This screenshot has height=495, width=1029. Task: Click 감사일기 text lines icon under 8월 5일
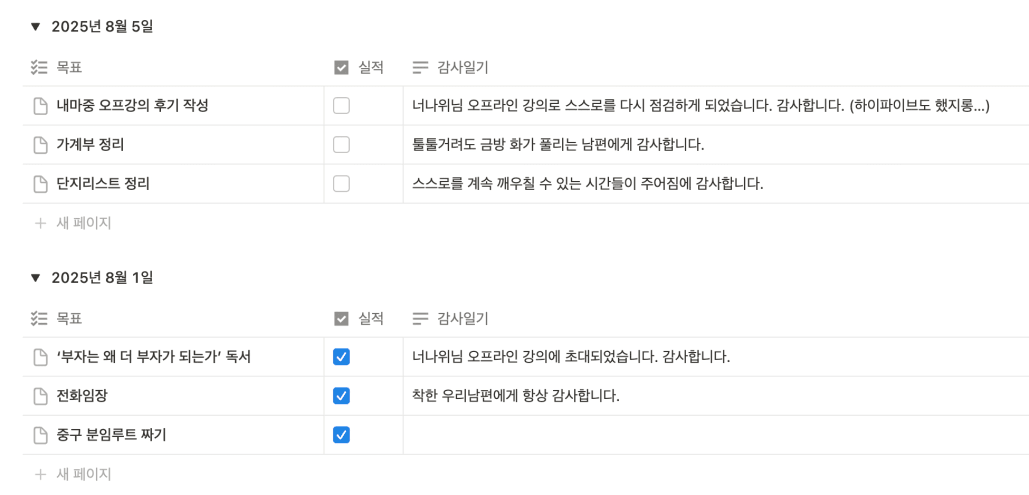[420, 67]
